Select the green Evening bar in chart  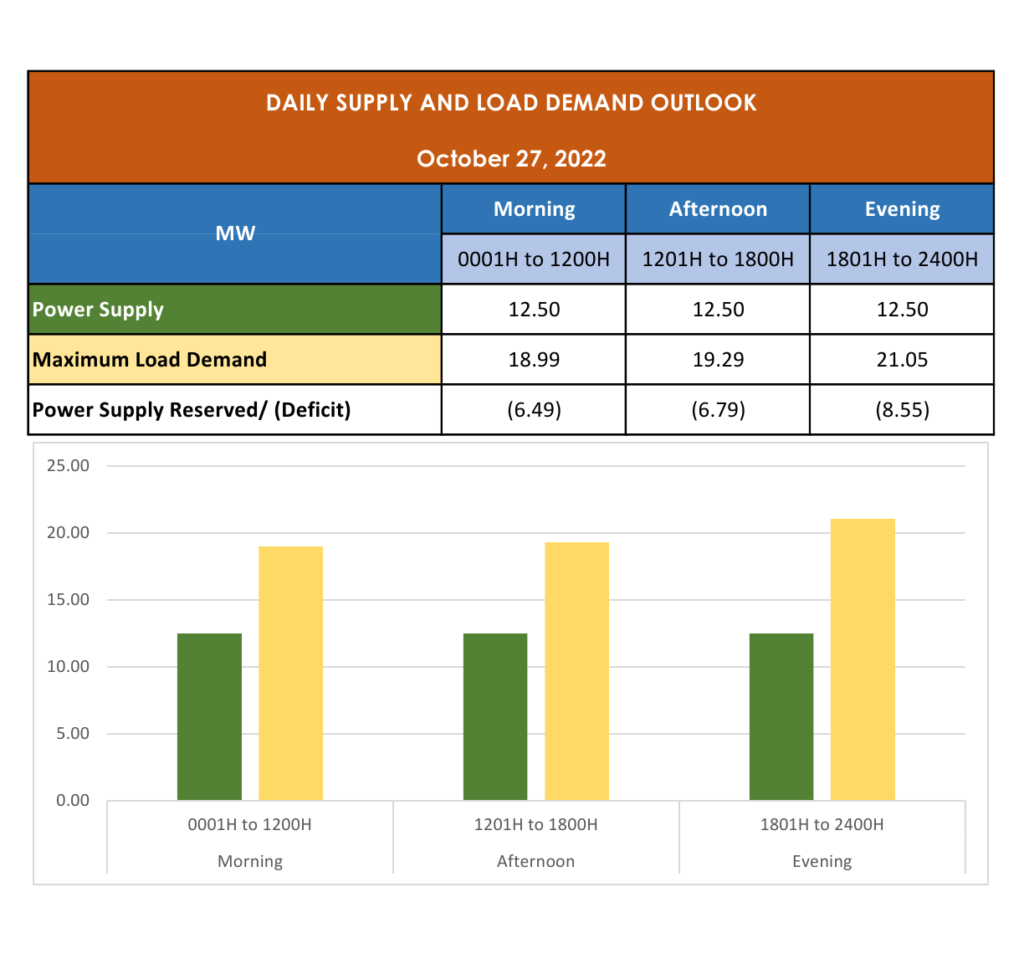point(781,717)
